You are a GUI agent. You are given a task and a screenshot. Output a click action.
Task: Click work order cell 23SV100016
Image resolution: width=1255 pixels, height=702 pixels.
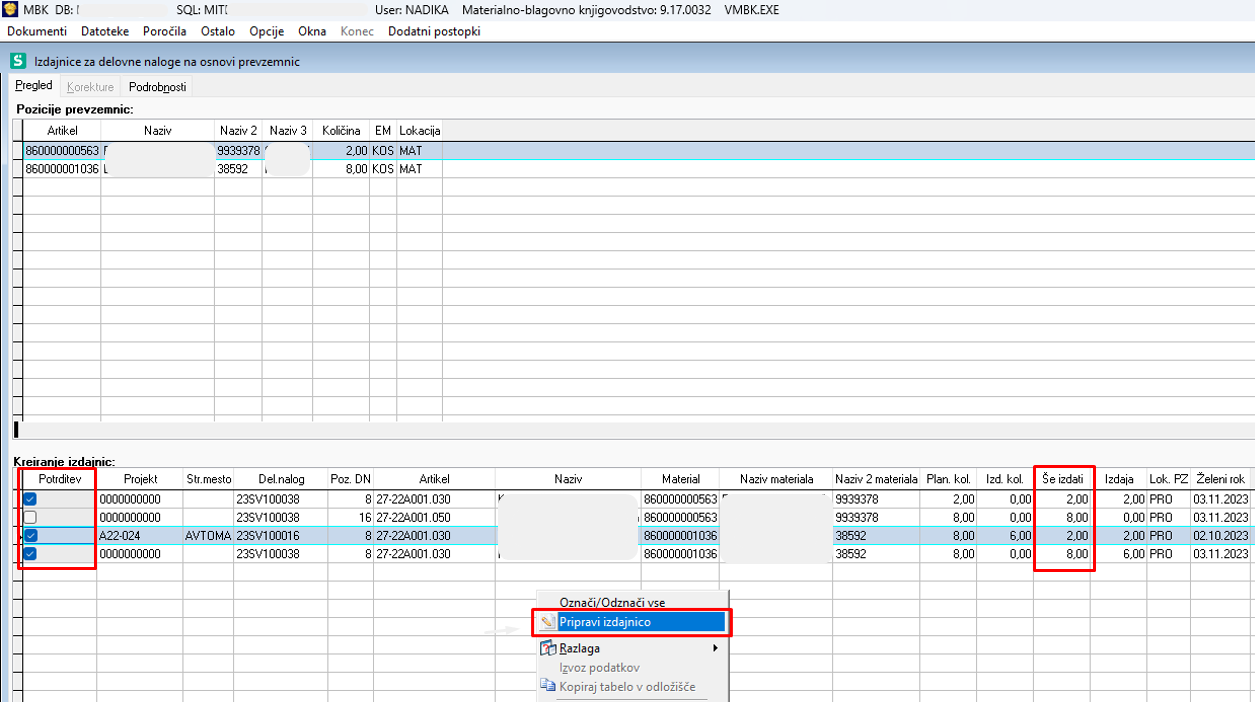[280, 536]
